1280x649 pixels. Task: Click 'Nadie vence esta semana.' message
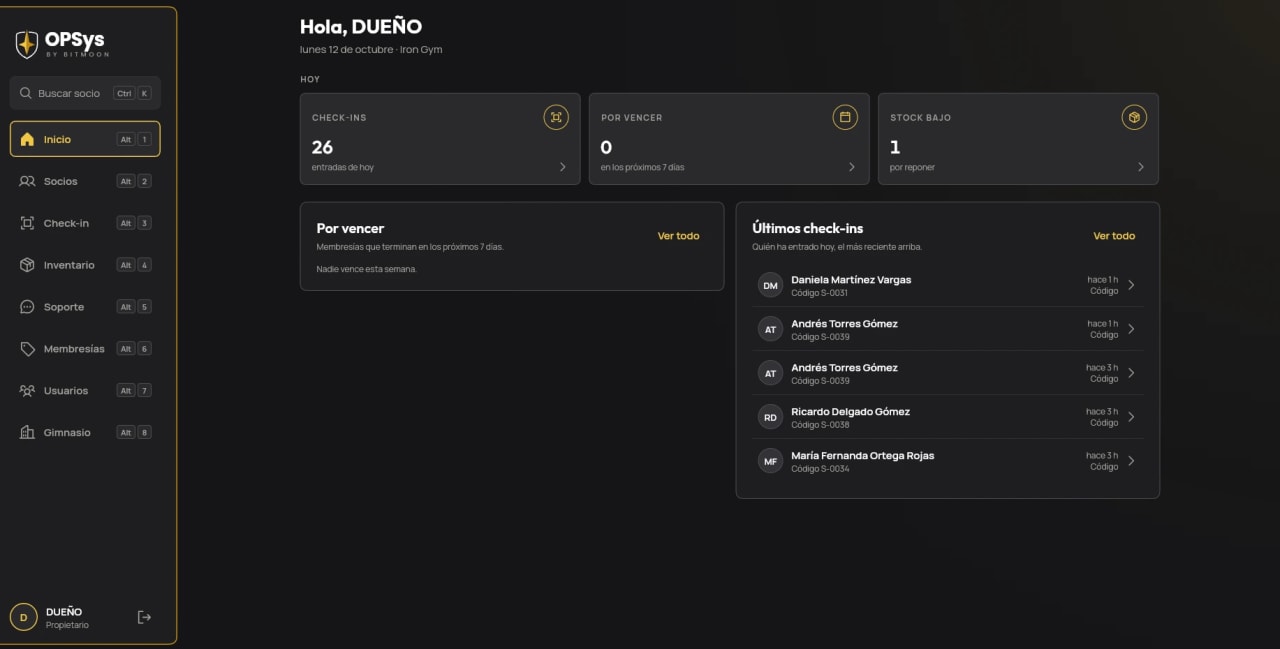(366, 269)
